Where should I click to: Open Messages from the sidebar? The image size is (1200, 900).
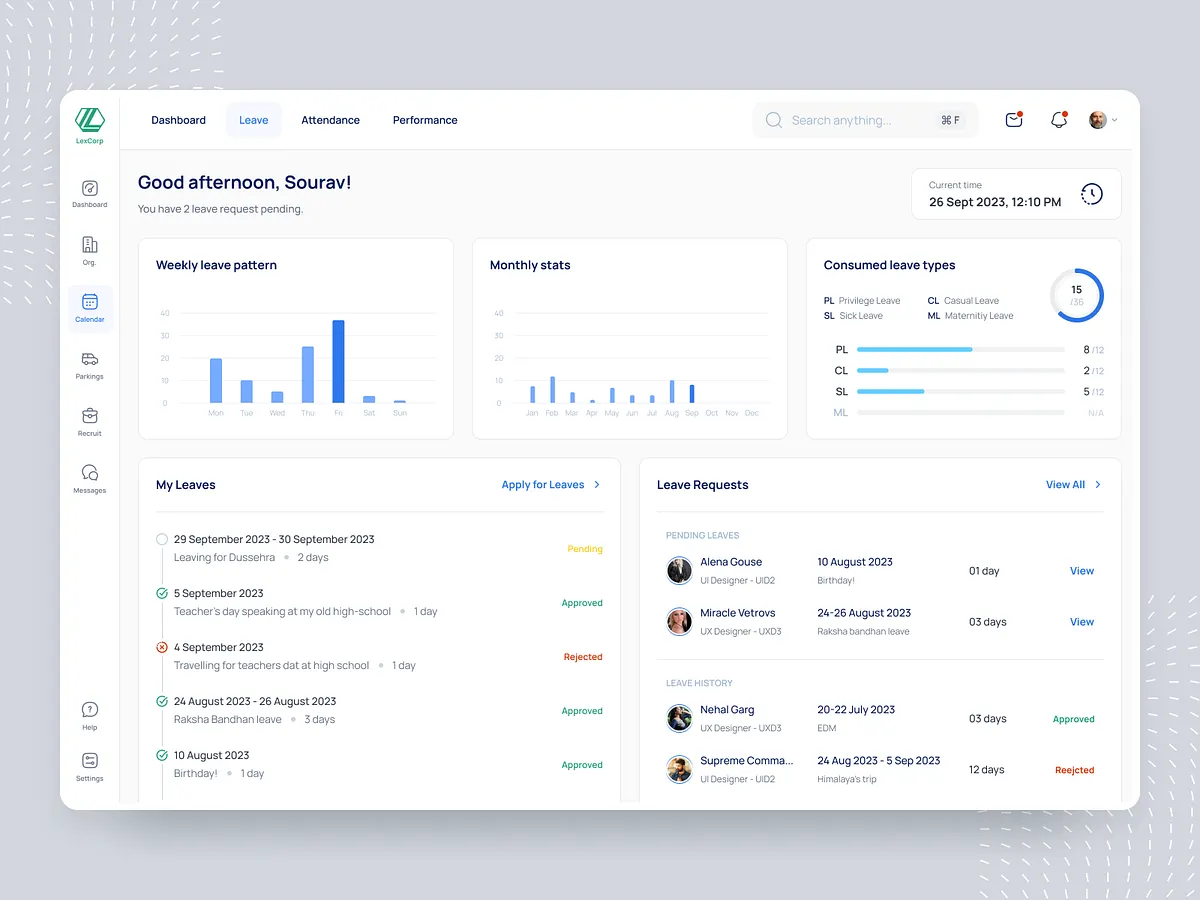pos(89,470)
